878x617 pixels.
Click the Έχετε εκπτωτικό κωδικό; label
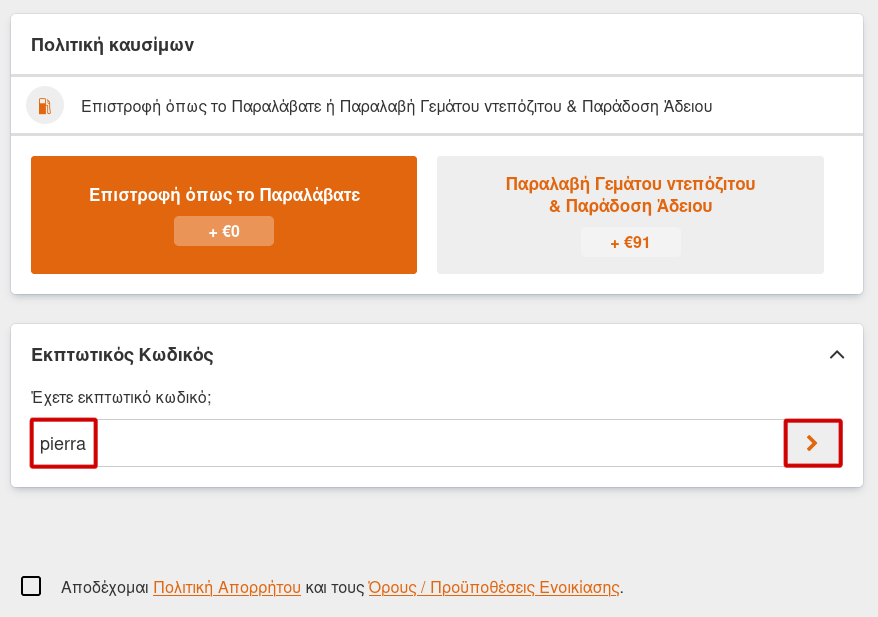[121, 397]
